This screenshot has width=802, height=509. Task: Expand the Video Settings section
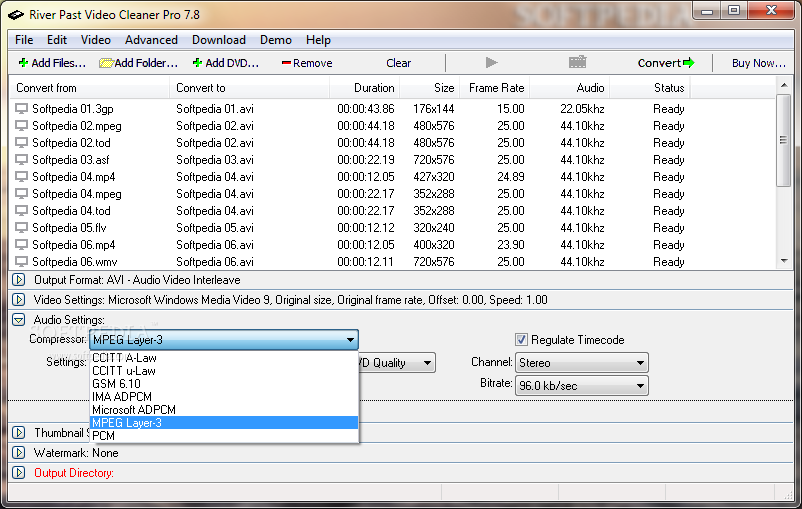pyautogui.click(x=18, y=300)
